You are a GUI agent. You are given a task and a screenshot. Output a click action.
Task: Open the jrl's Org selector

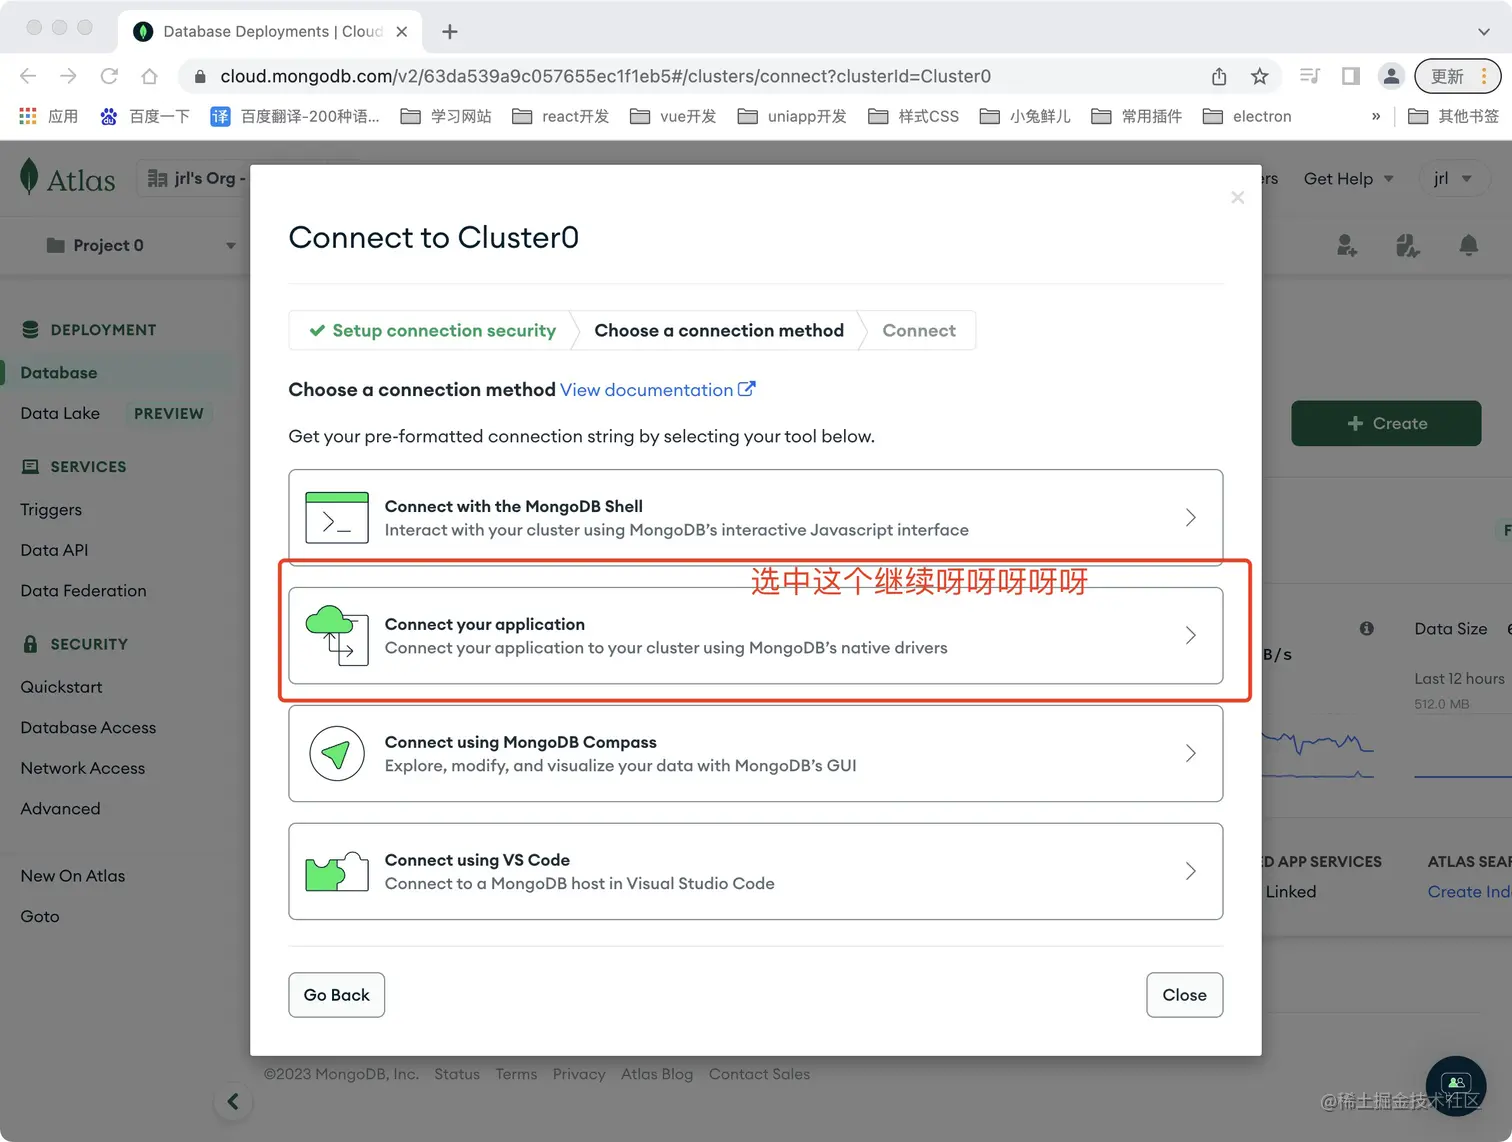(194, 178)
